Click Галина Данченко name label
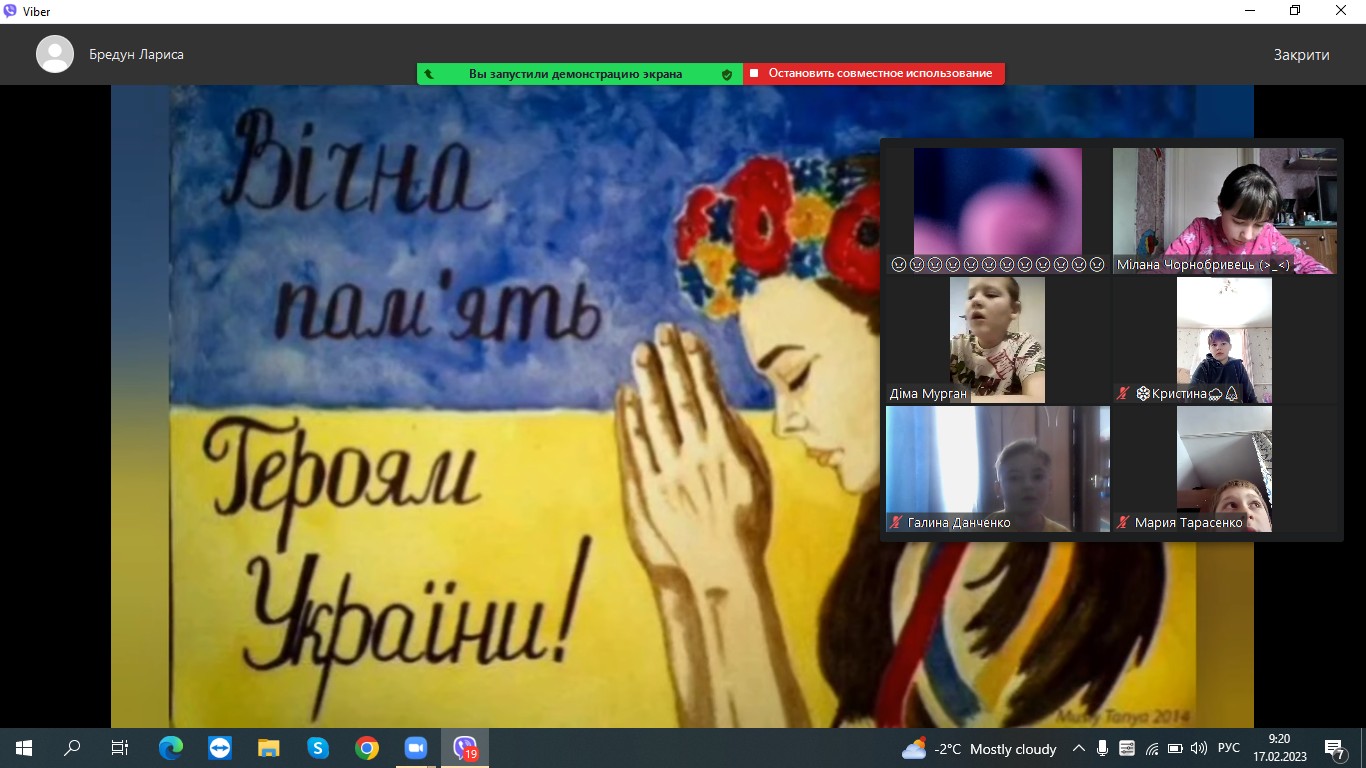Image resolution: width=1366 pixels, height=768 pixels. (x=959, y=523)
